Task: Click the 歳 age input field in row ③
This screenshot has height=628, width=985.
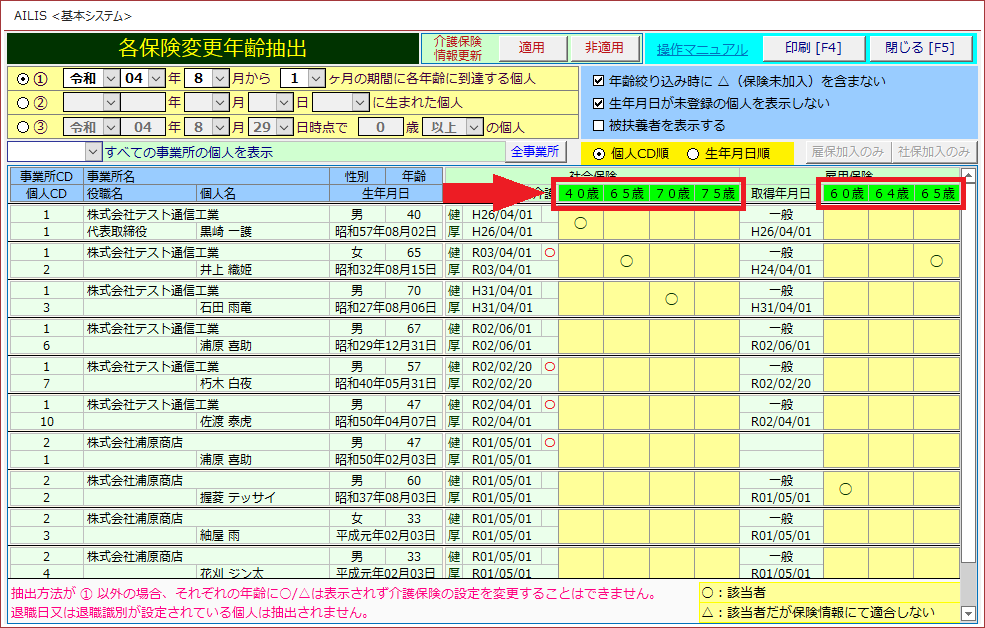Action: point(380,127)
